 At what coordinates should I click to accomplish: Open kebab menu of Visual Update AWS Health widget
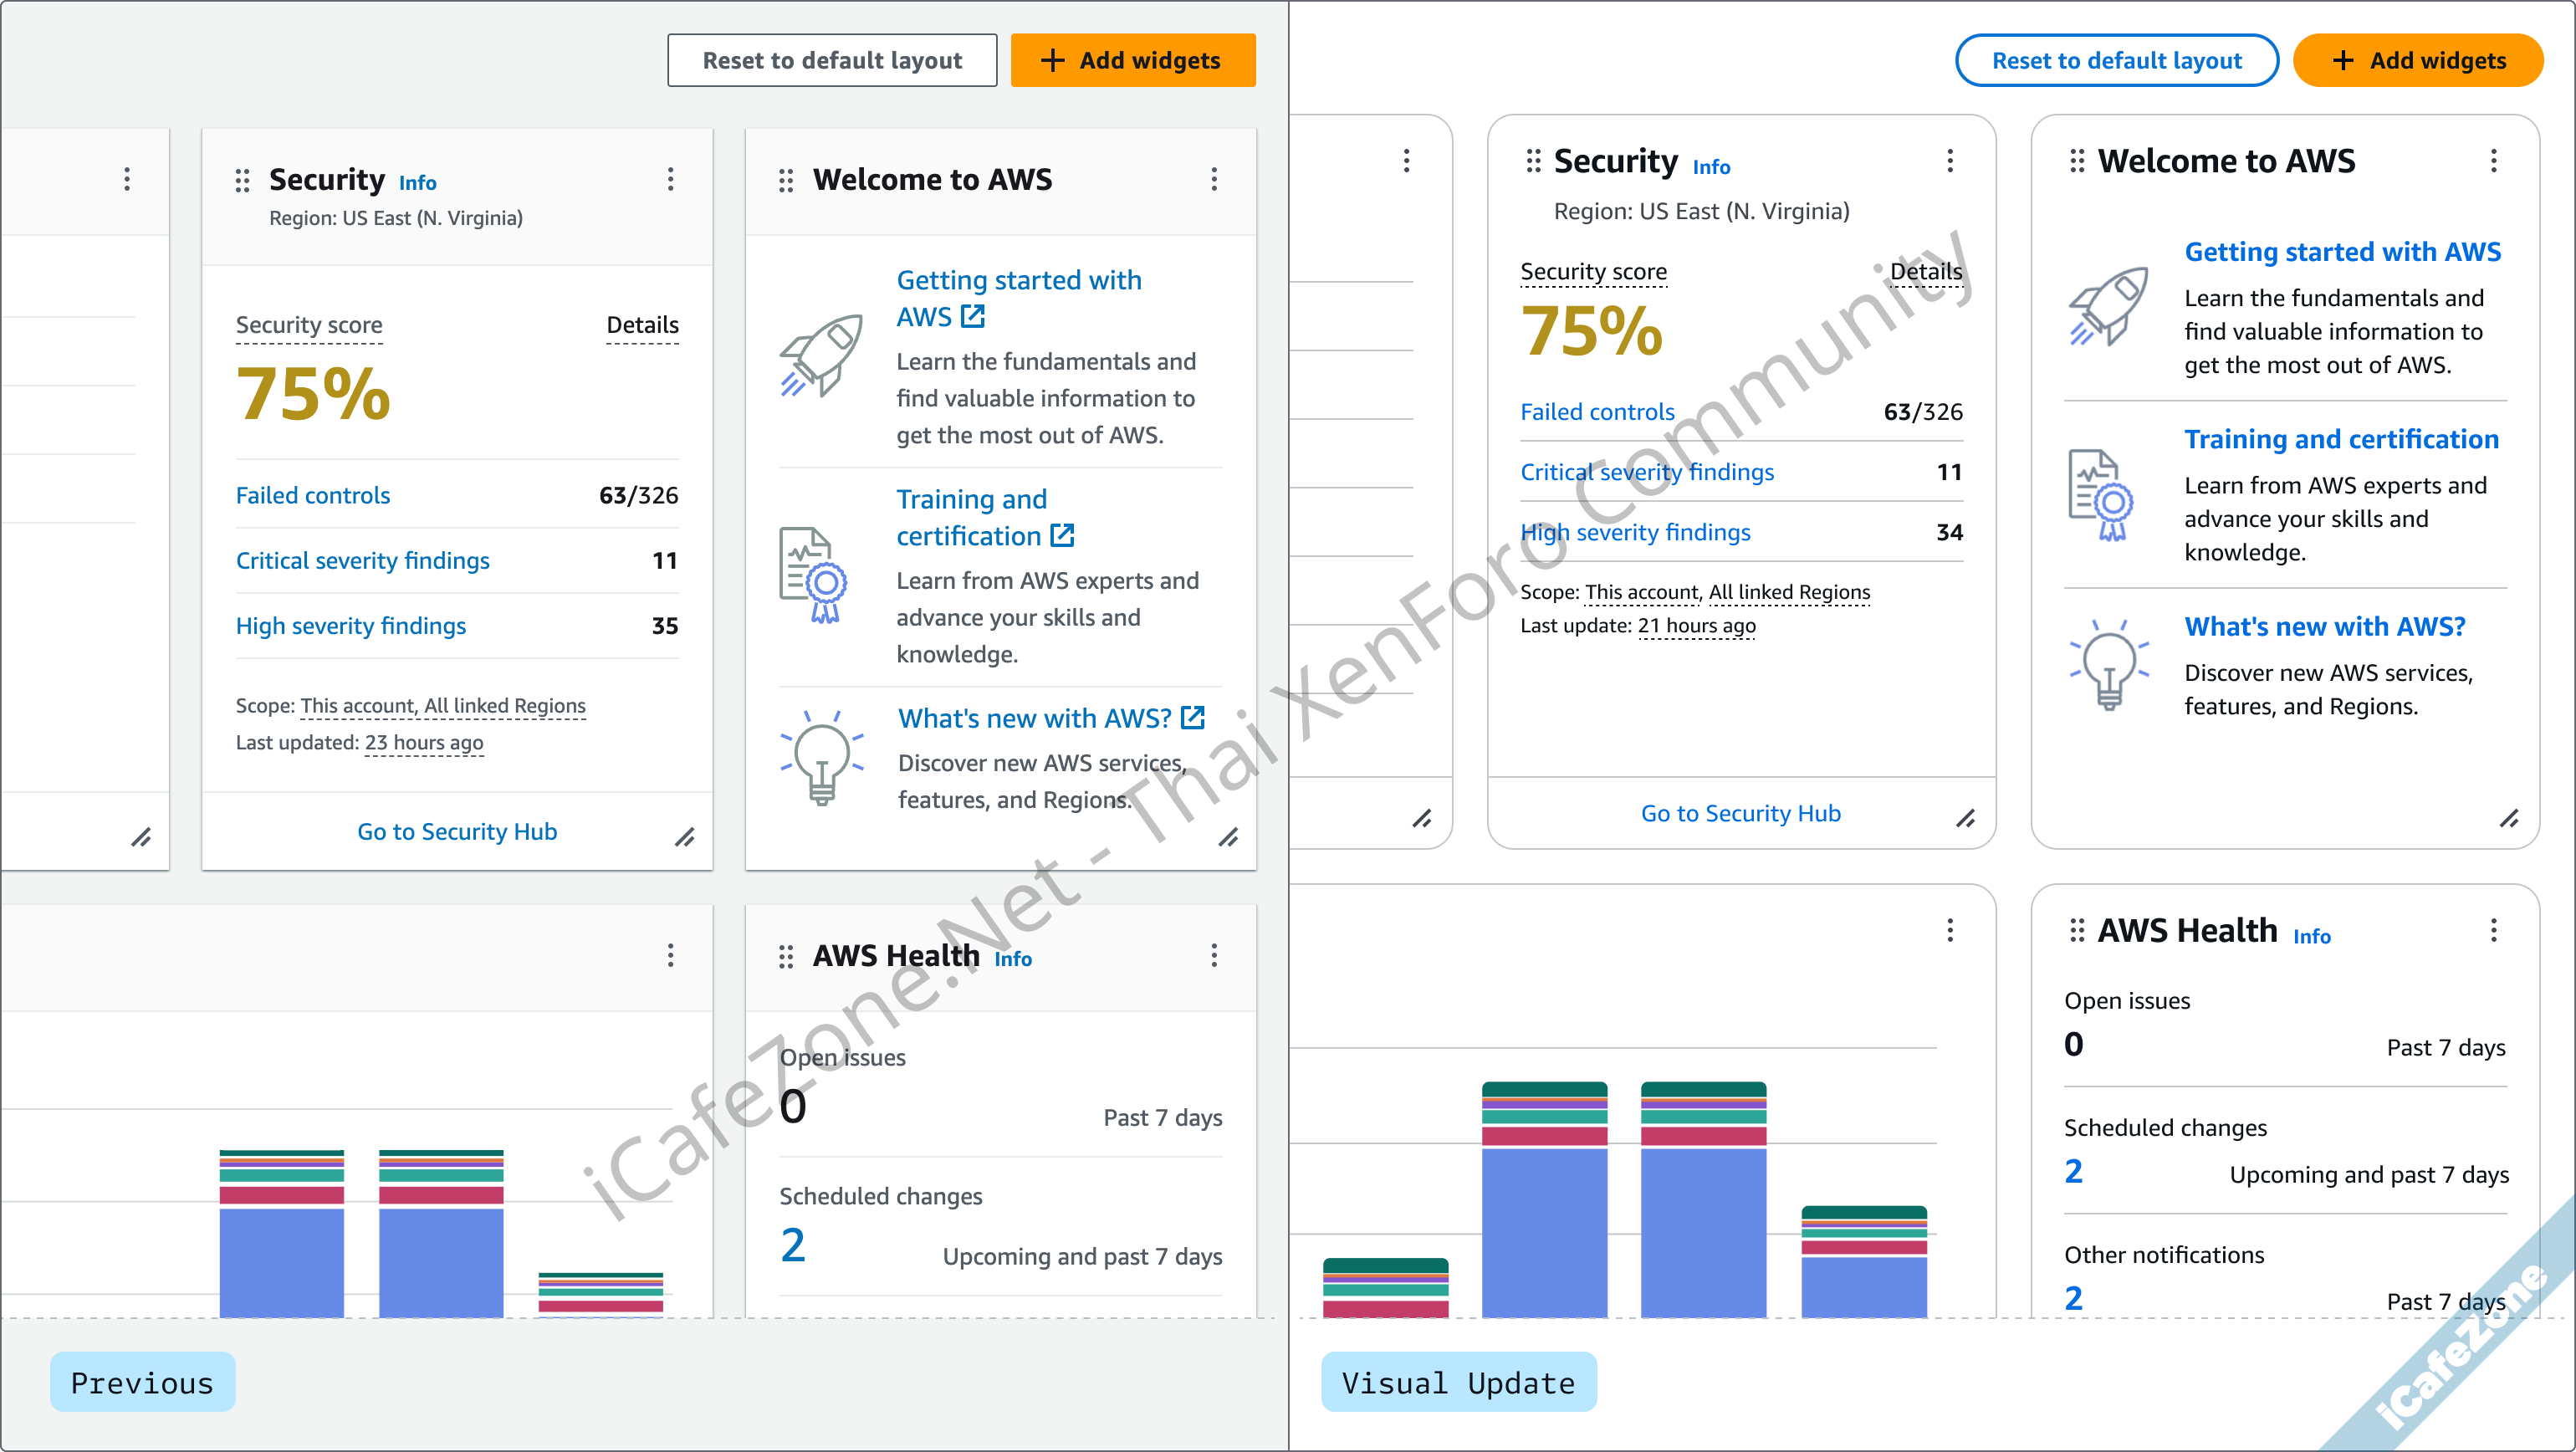point(2493,931)
